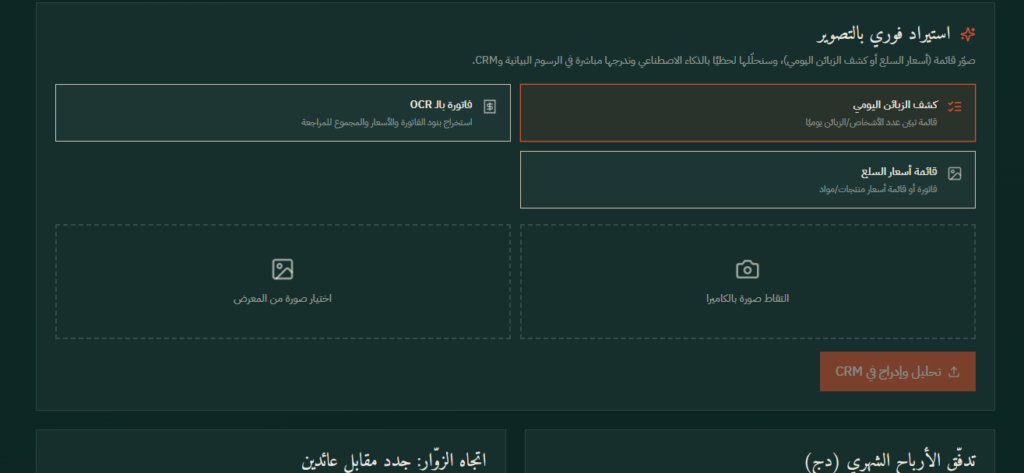Open اختيار صورة من المعرض drop area
Screen dimensions: 1024x473
(x=283, y=282)
